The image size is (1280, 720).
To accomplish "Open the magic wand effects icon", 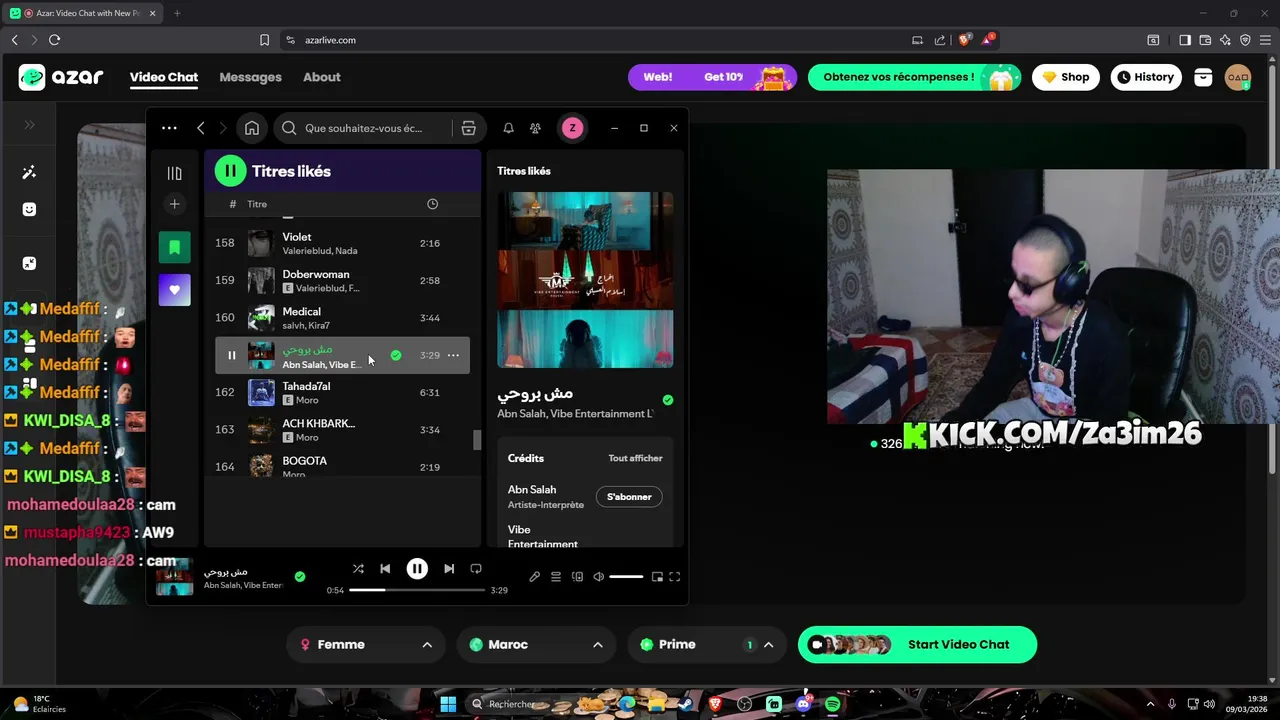I will click(29, 172).
